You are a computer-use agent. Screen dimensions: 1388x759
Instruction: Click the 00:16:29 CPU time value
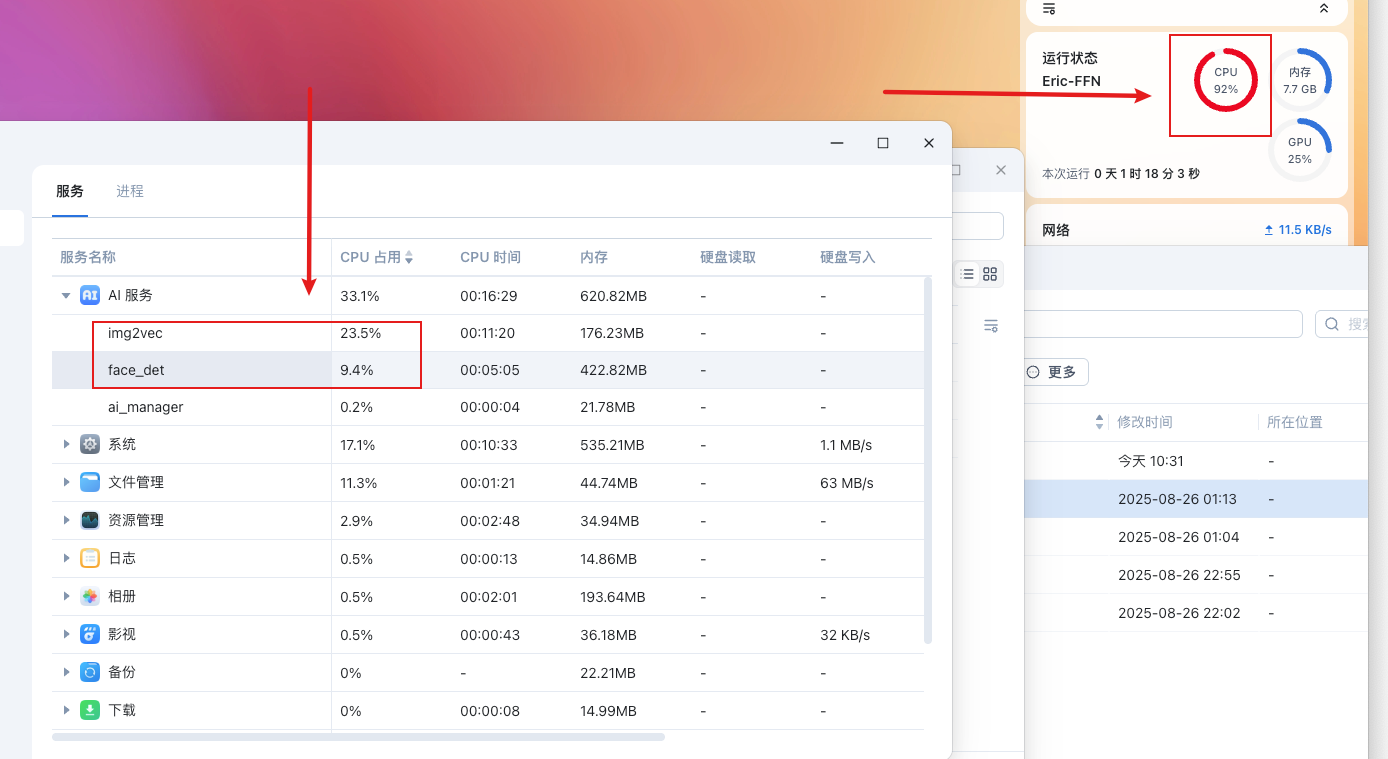489,296
